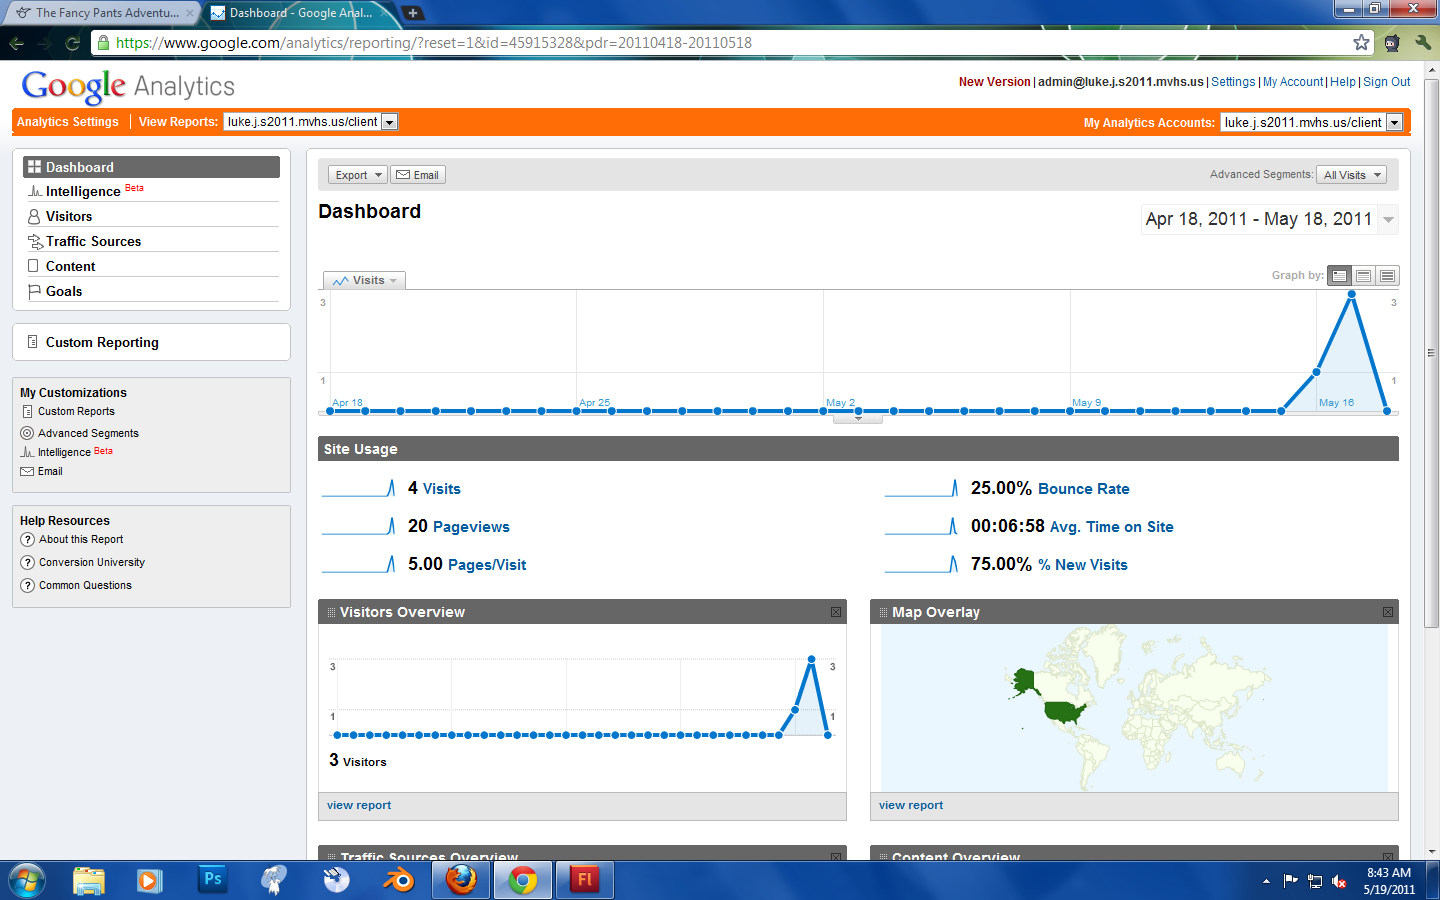Click the May 16 peak data point

1352,294
